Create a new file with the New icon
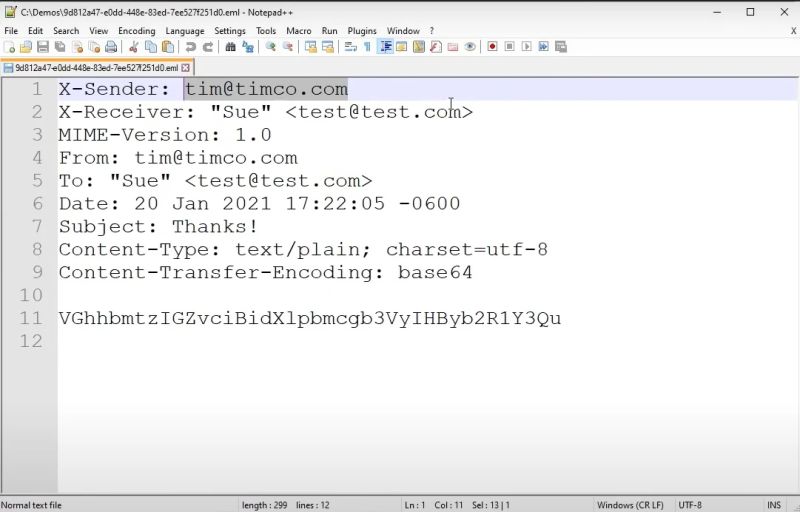The height and width of the screenshot is (512, 800). [9, 47]
